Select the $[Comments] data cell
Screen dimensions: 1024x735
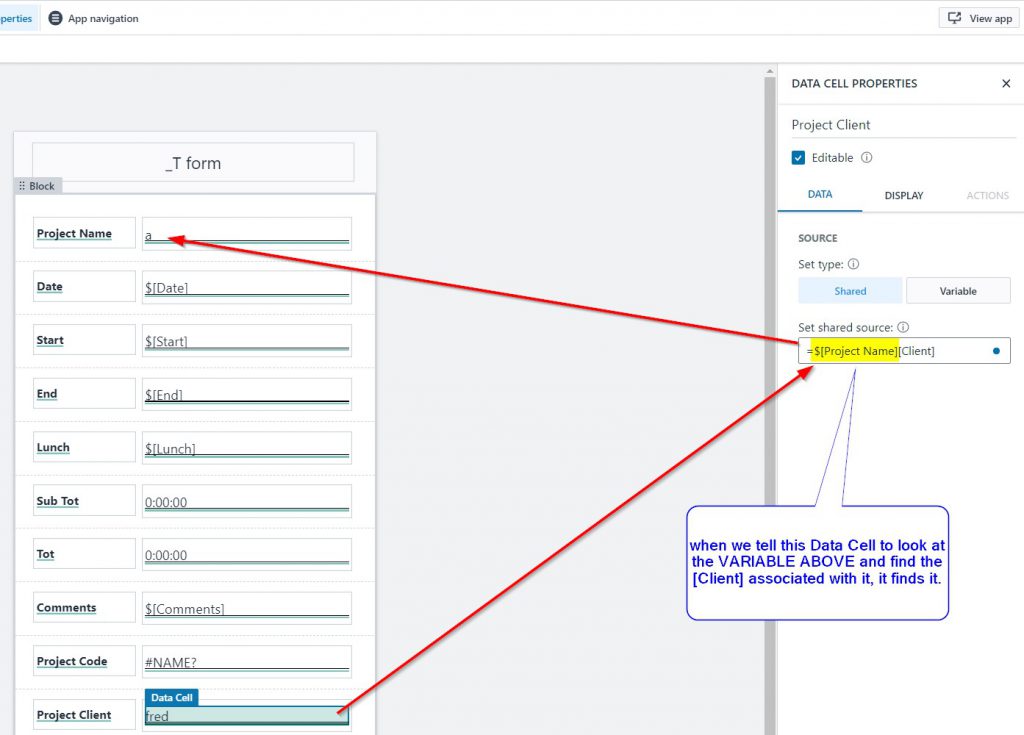tap(246, 608)
